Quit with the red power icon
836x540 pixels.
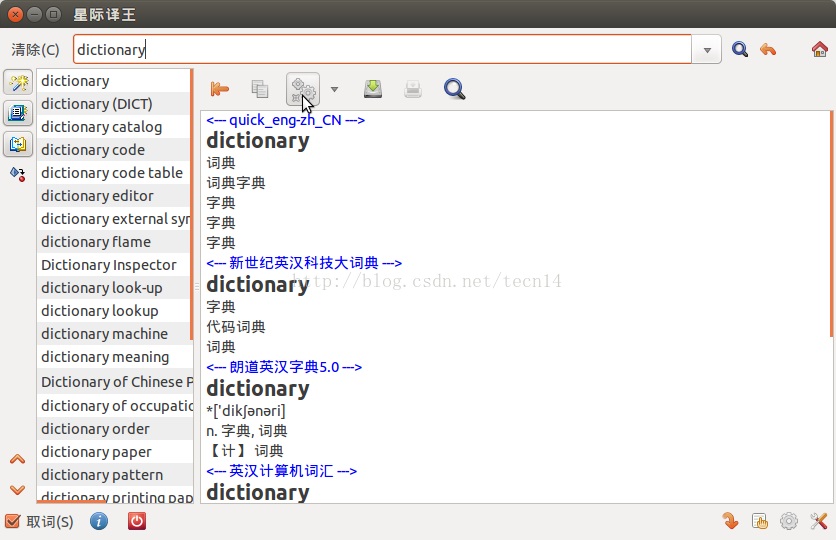tap(136, 521)
